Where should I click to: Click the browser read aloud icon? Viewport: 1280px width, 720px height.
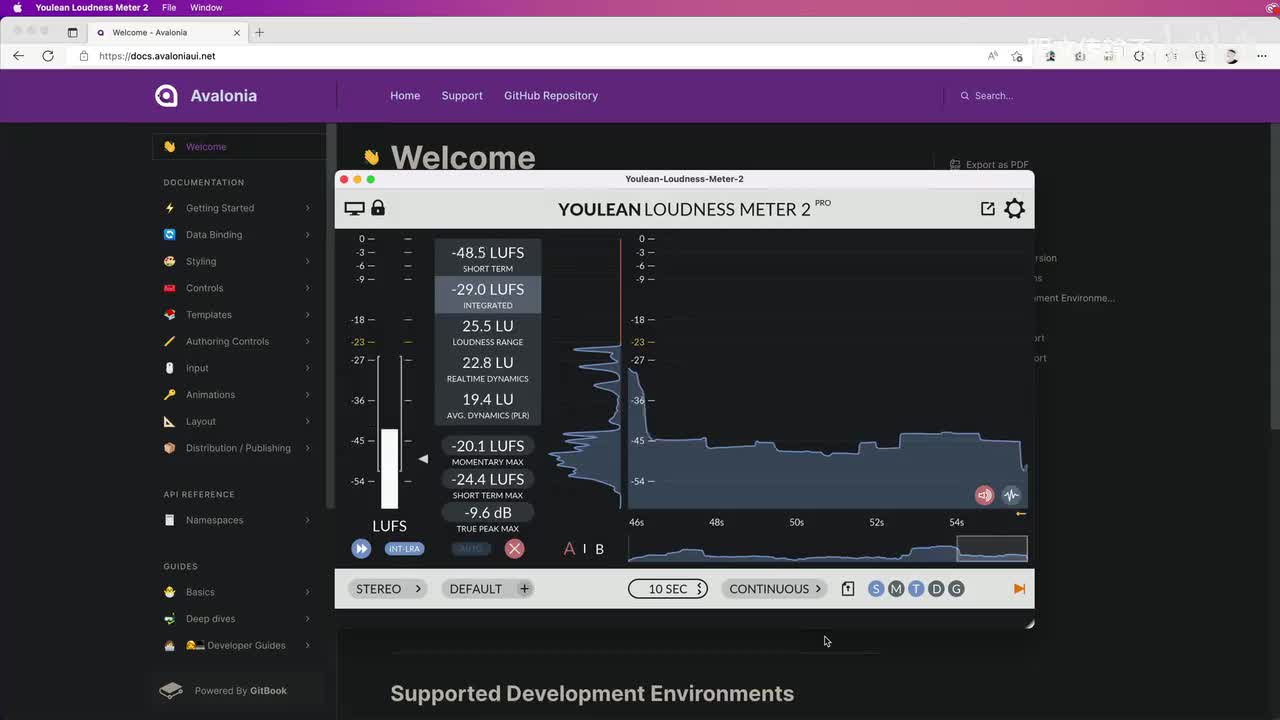pyautogui.click(x=993, y=56)
